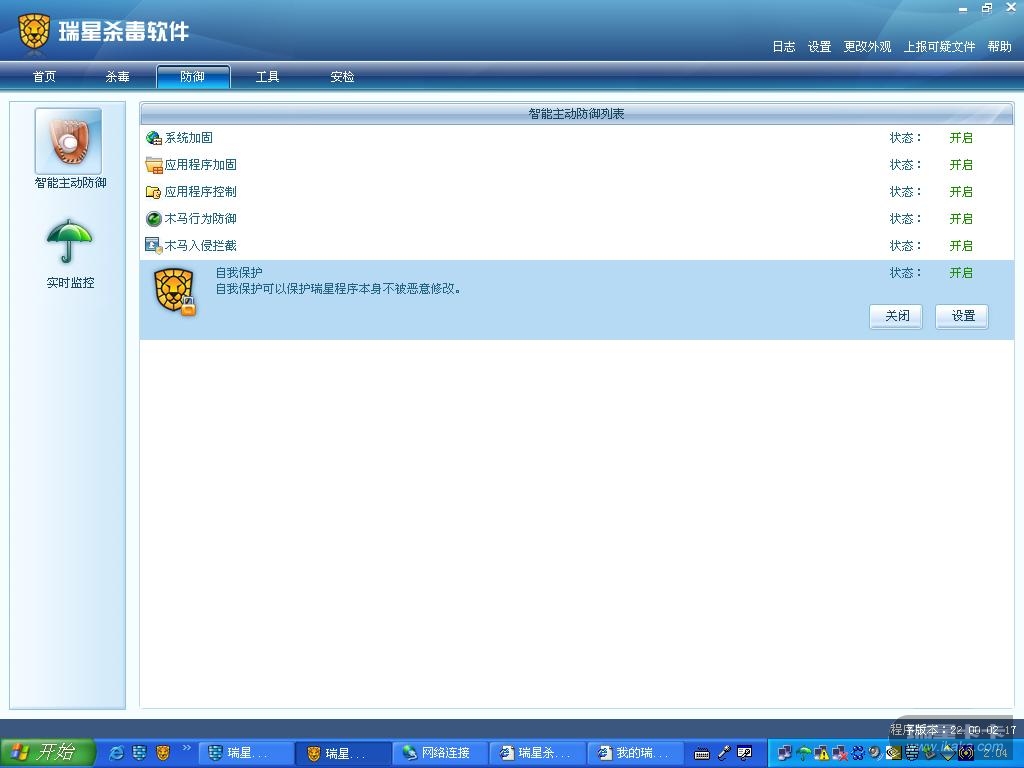Viewport: 1024px width, 768px height.
Task: Select 智能主动防御 glove icon in sidebar
Action: 69,142
